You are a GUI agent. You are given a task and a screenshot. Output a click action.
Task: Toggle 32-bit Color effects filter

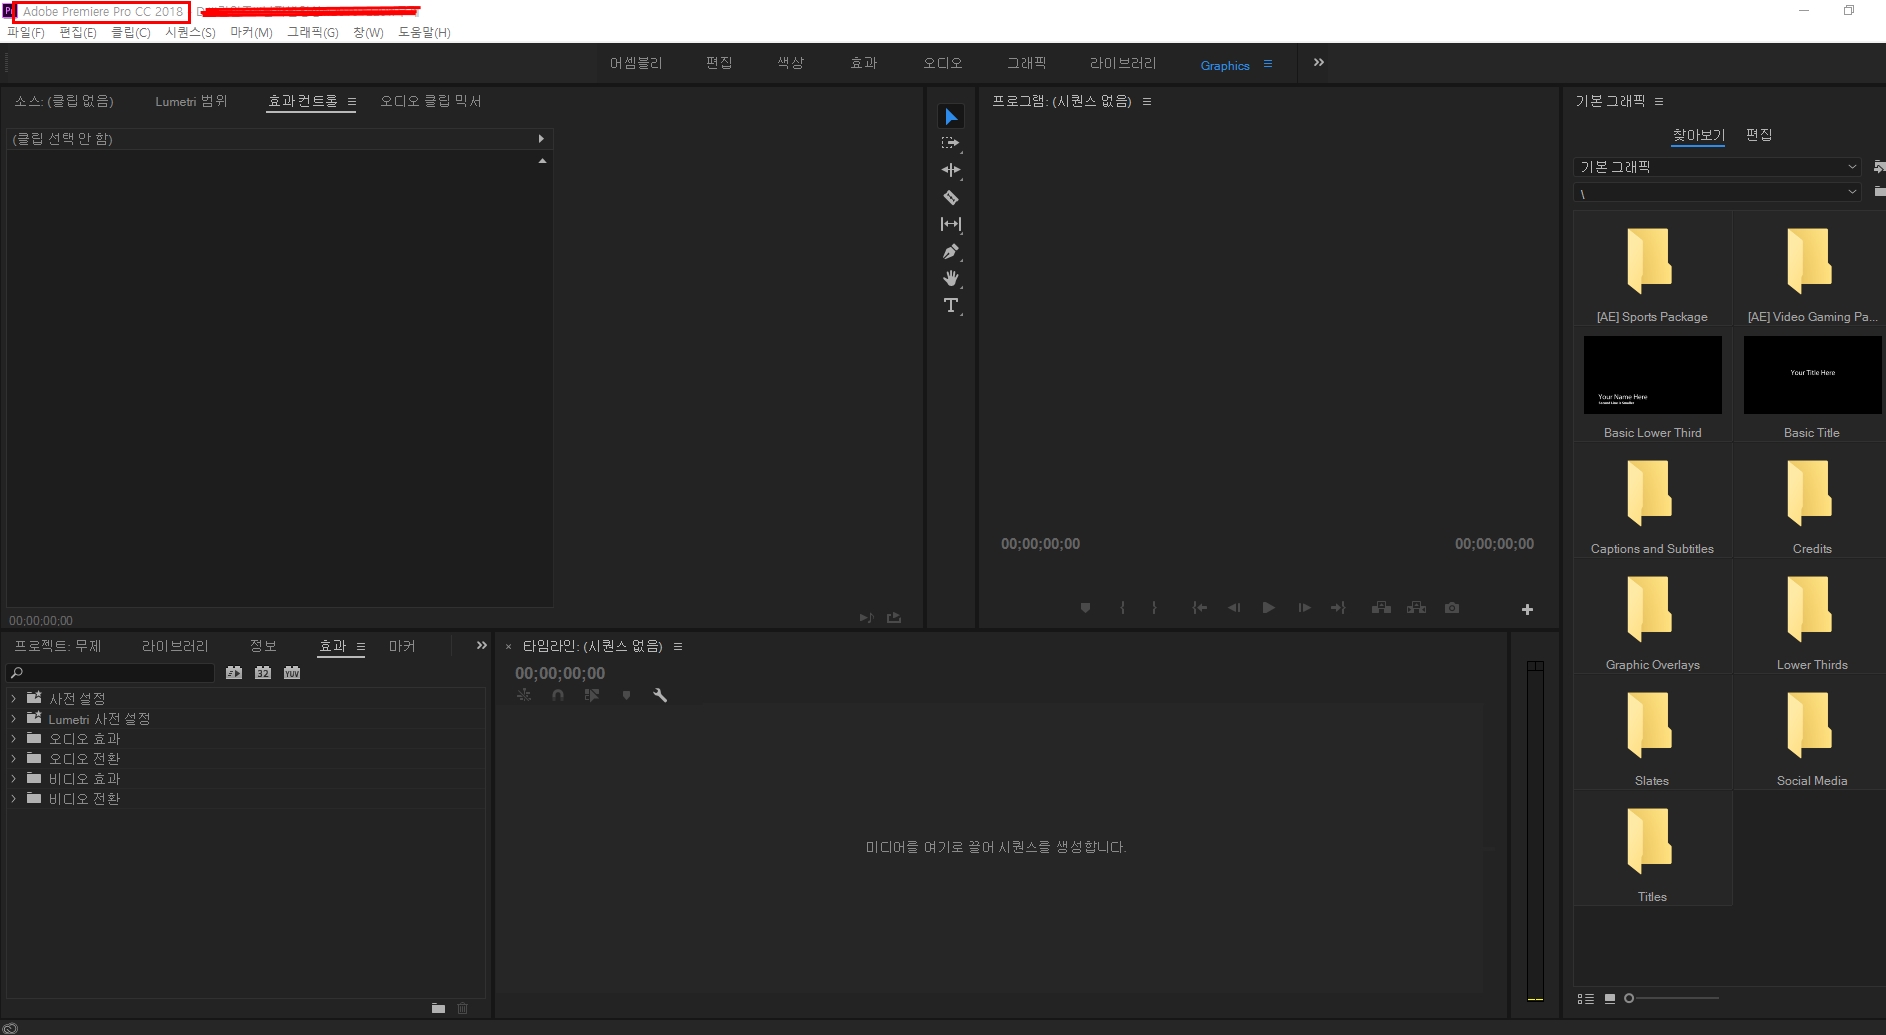(x=263, y=673)
